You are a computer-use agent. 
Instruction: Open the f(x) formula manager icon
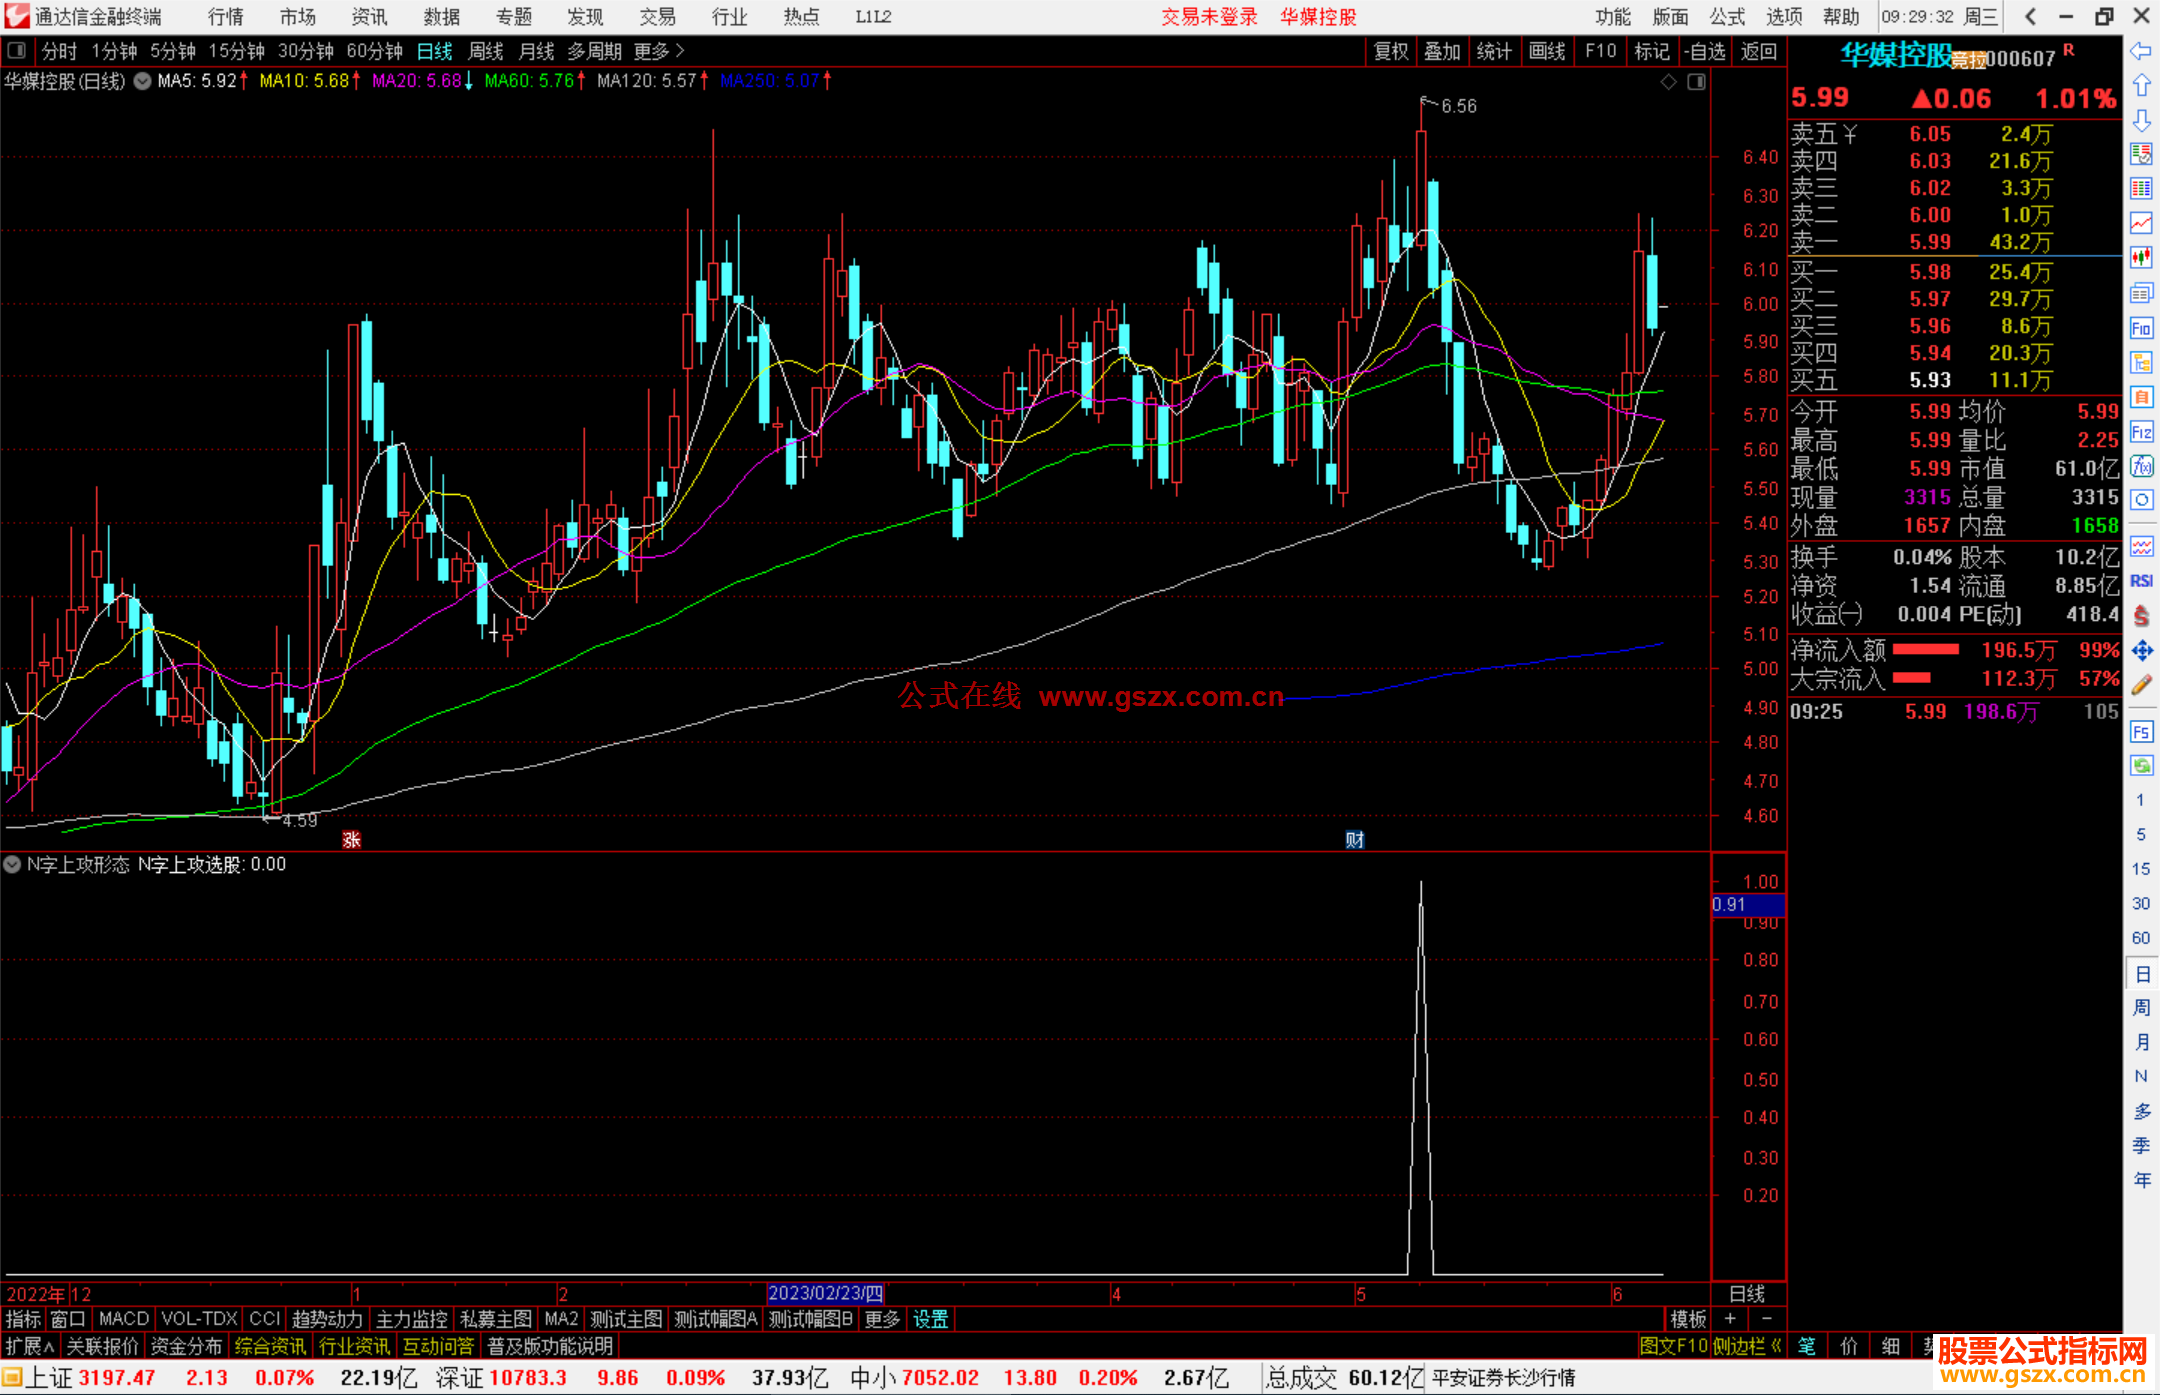(2141, 466)
